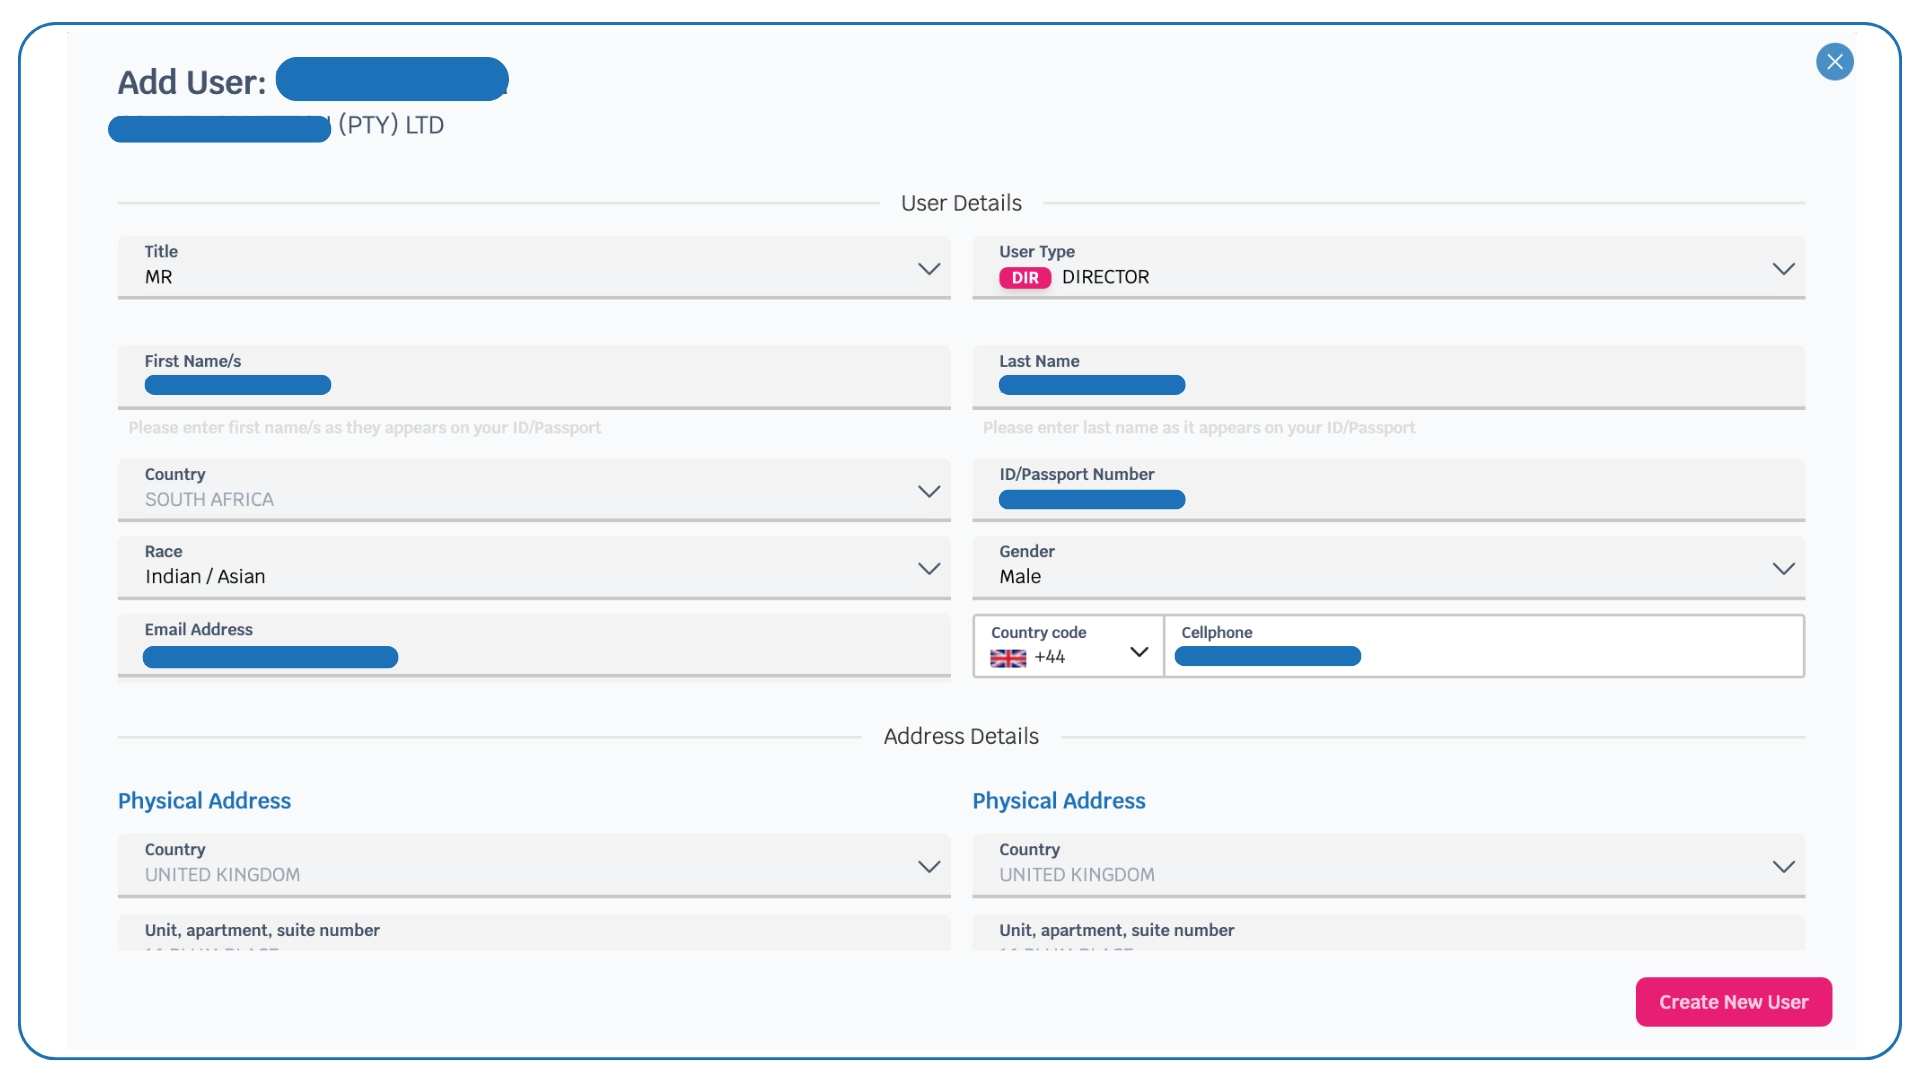Expand the User Type dropdown chevron

coord(1783,269)
